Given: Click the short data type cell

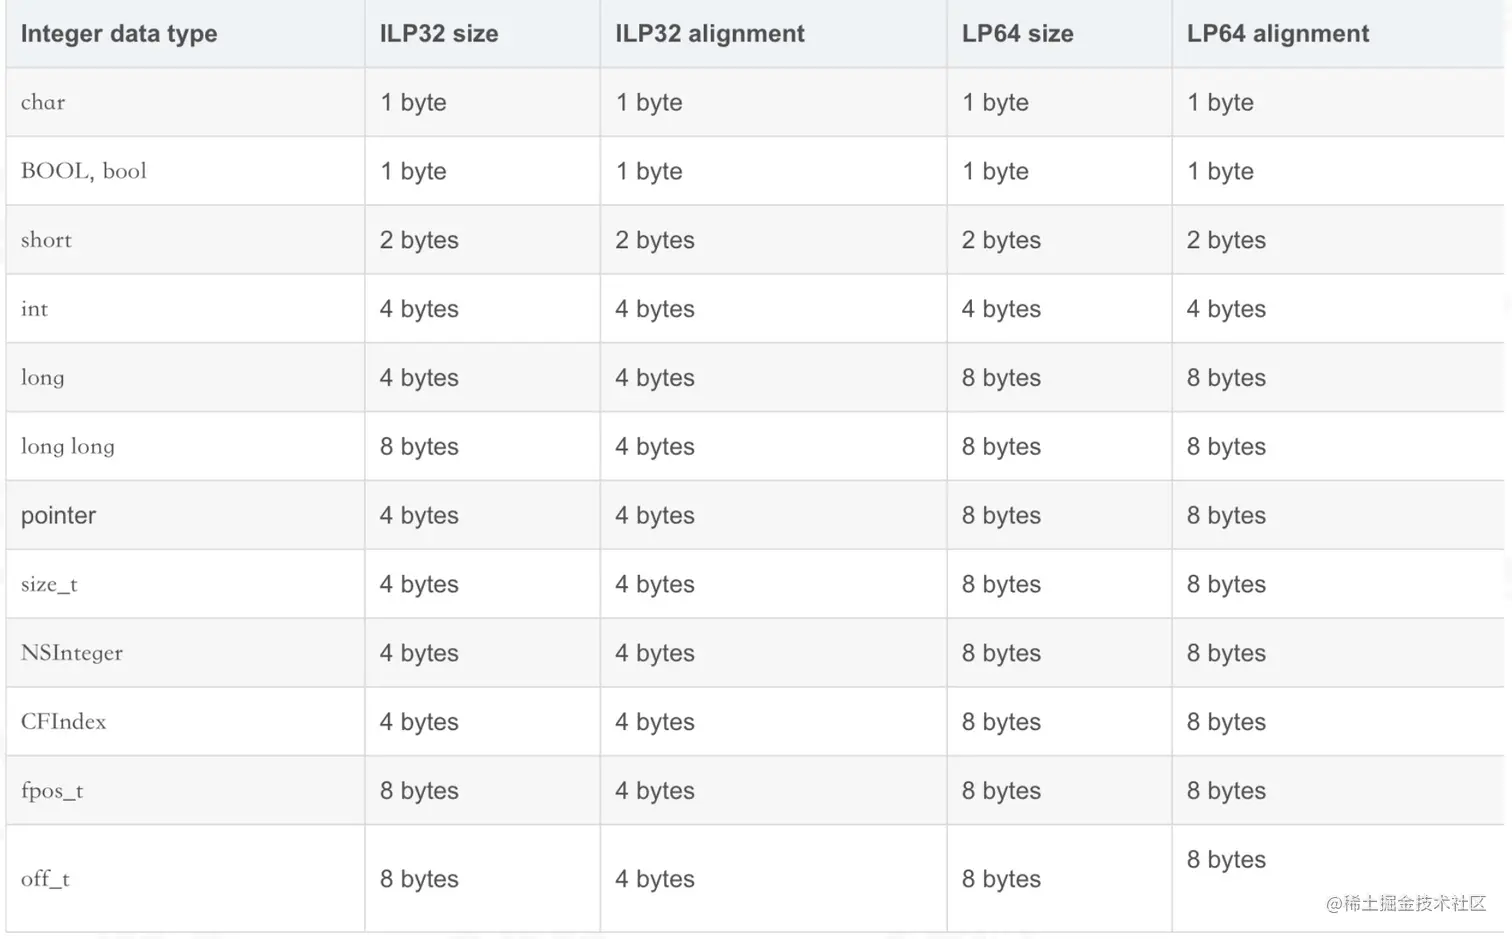Looking at the screenshot, I should 47,240.
